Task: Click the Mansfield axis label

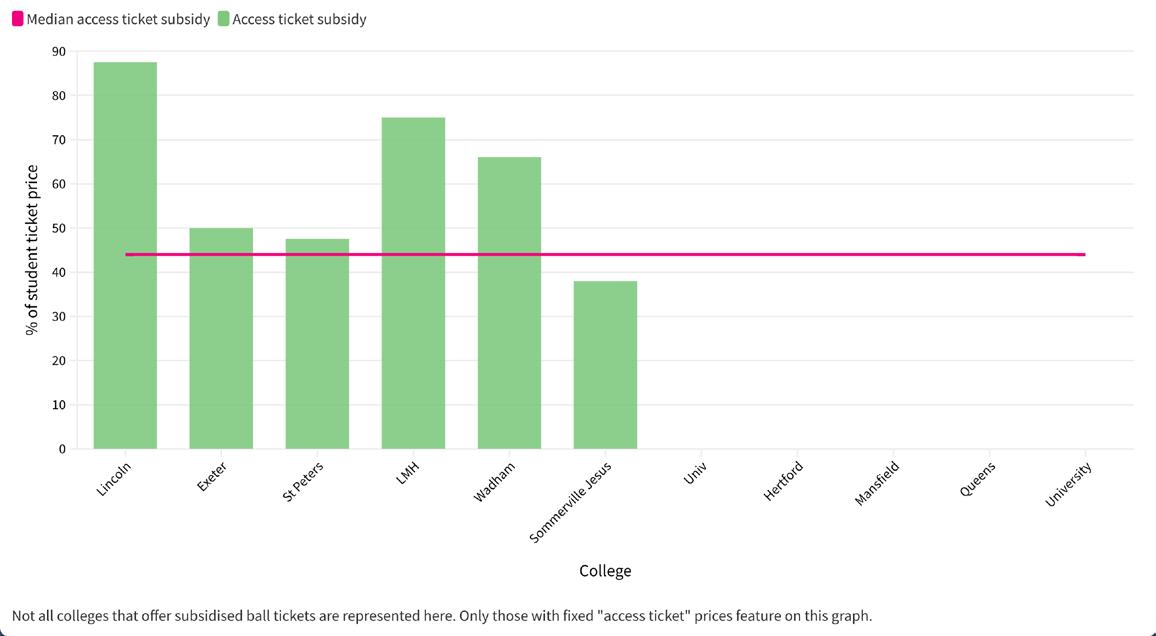Action: (877, 483)
